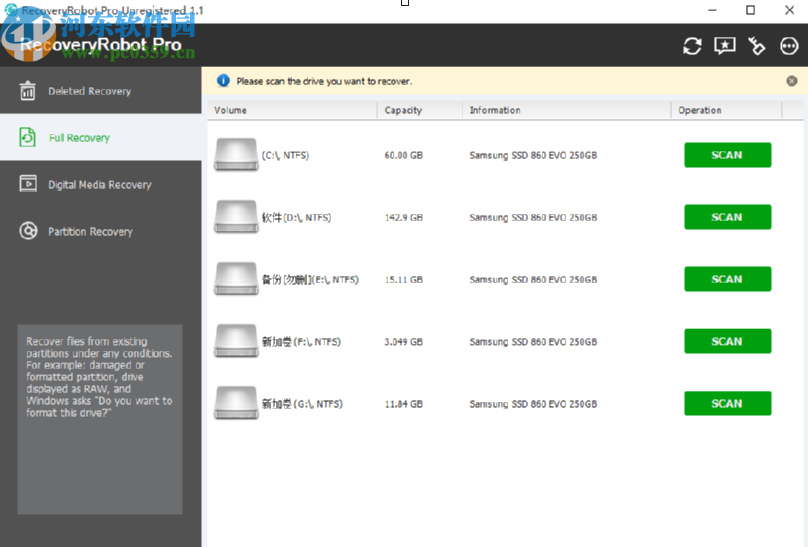Close the RecoveryRobot Pro window

tap(789, 10)
